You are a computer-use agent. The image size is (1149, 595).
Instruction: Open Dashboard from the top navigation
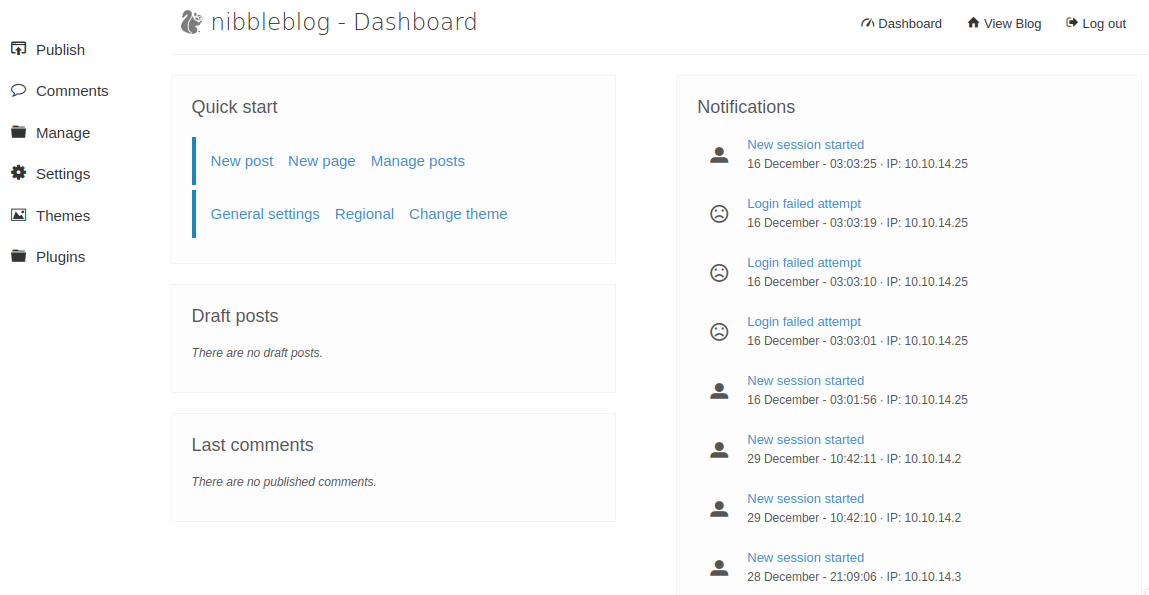[901, 24]
